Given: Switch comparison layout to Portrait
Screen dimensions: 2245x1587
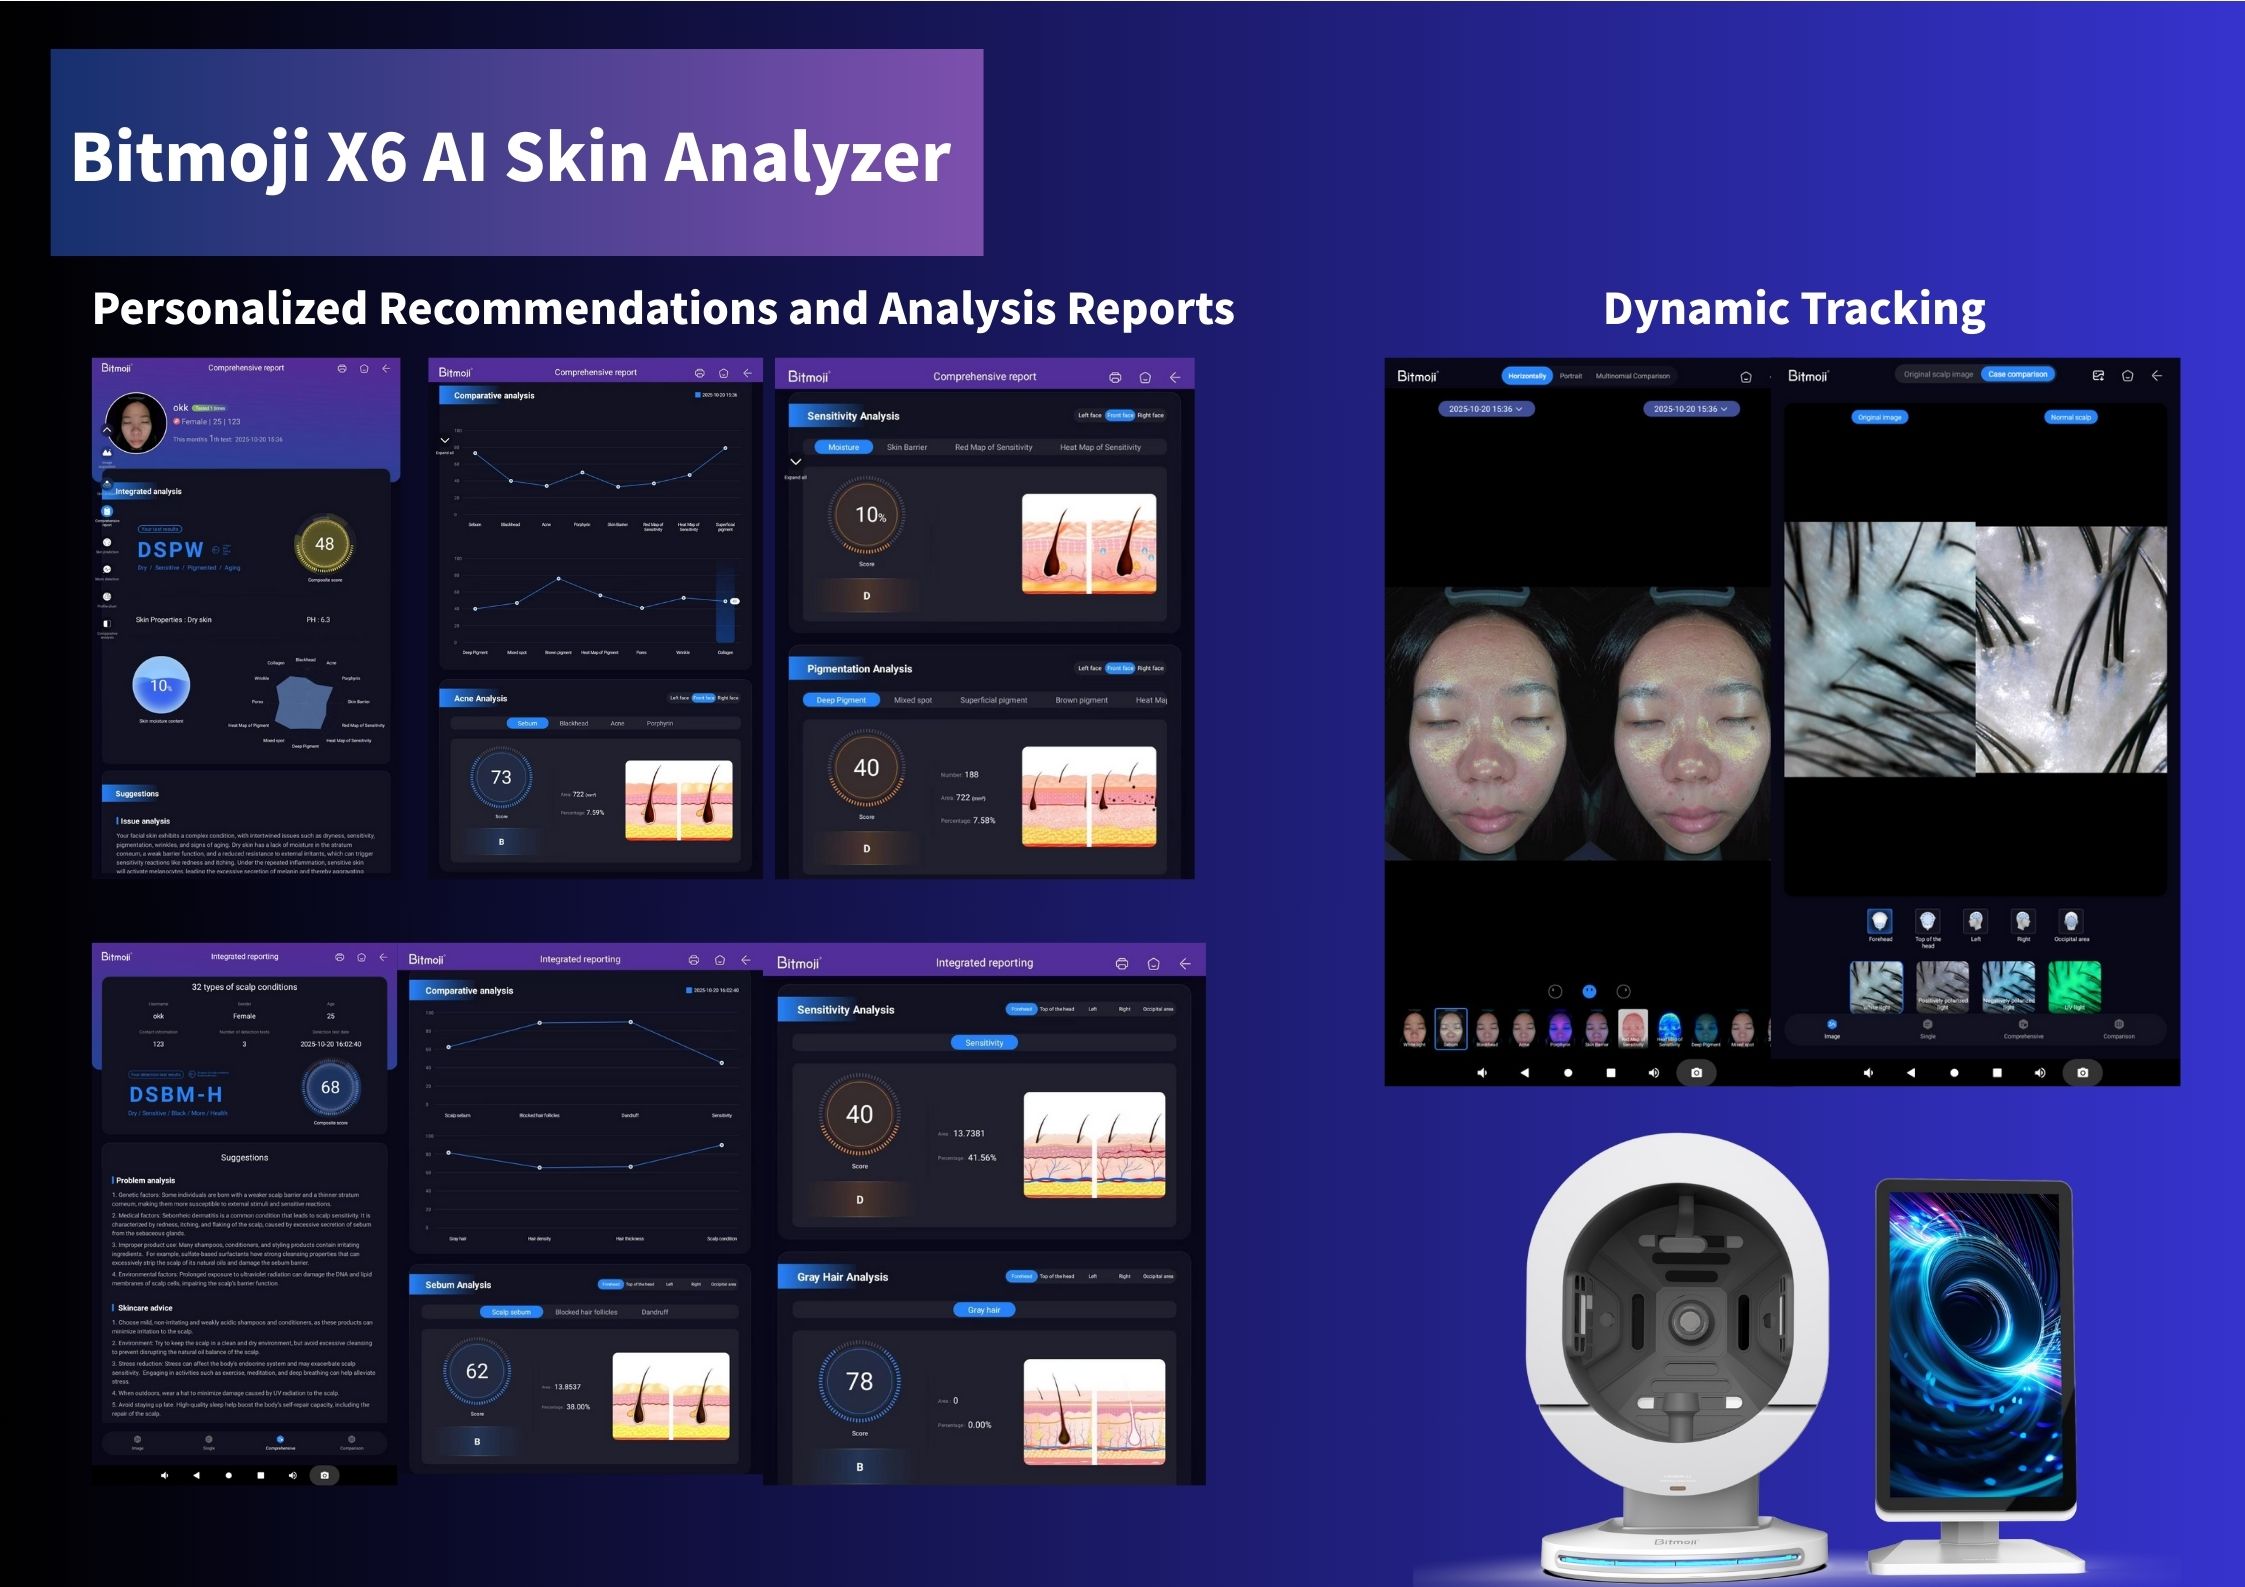Looking at the screenshot, I should (1571, 376).
